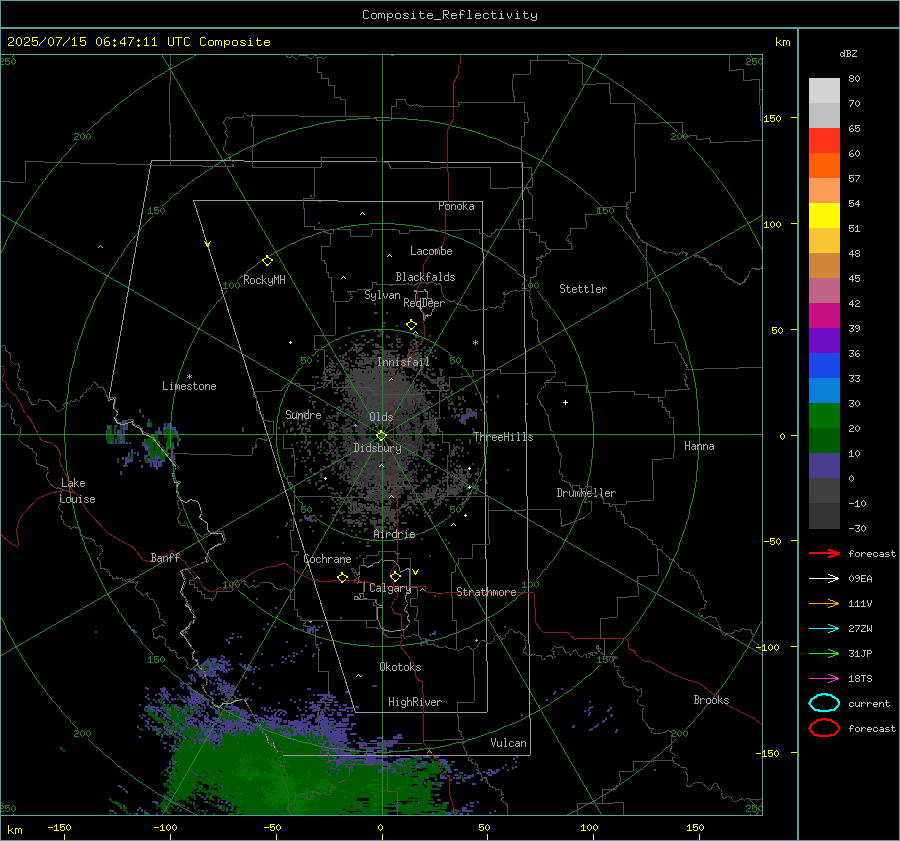
Task: Click the Drumheller town label
Action: tap(586, 493)
